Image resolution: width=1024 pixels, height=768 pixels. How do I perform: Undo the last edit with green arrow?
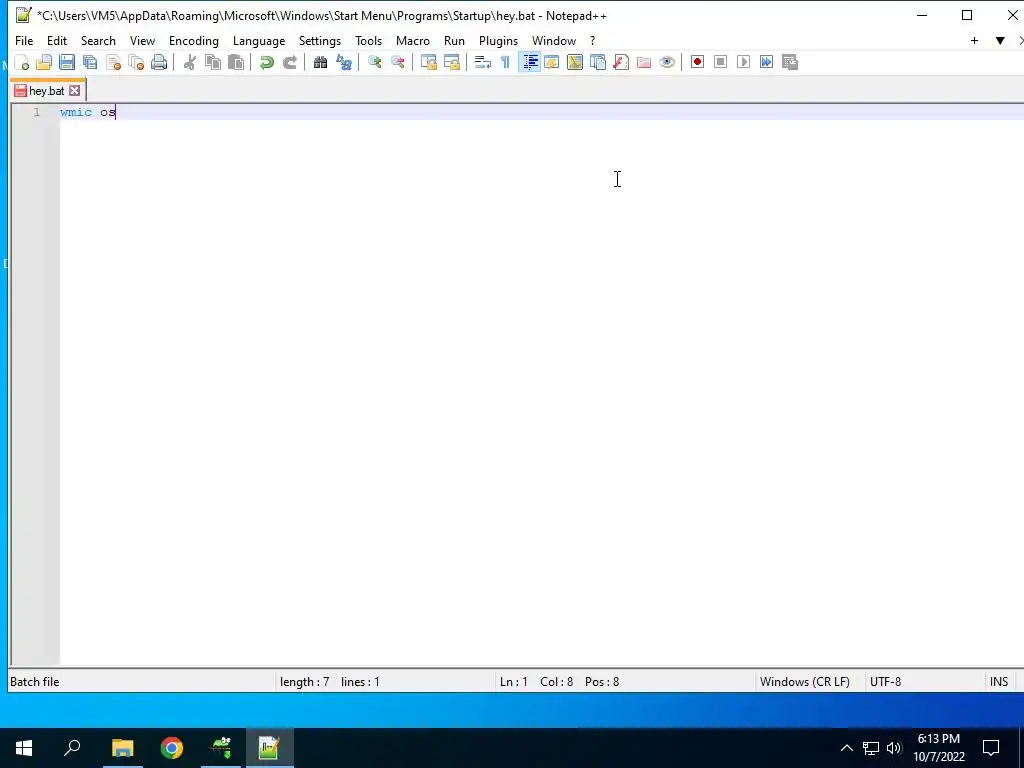266,62
